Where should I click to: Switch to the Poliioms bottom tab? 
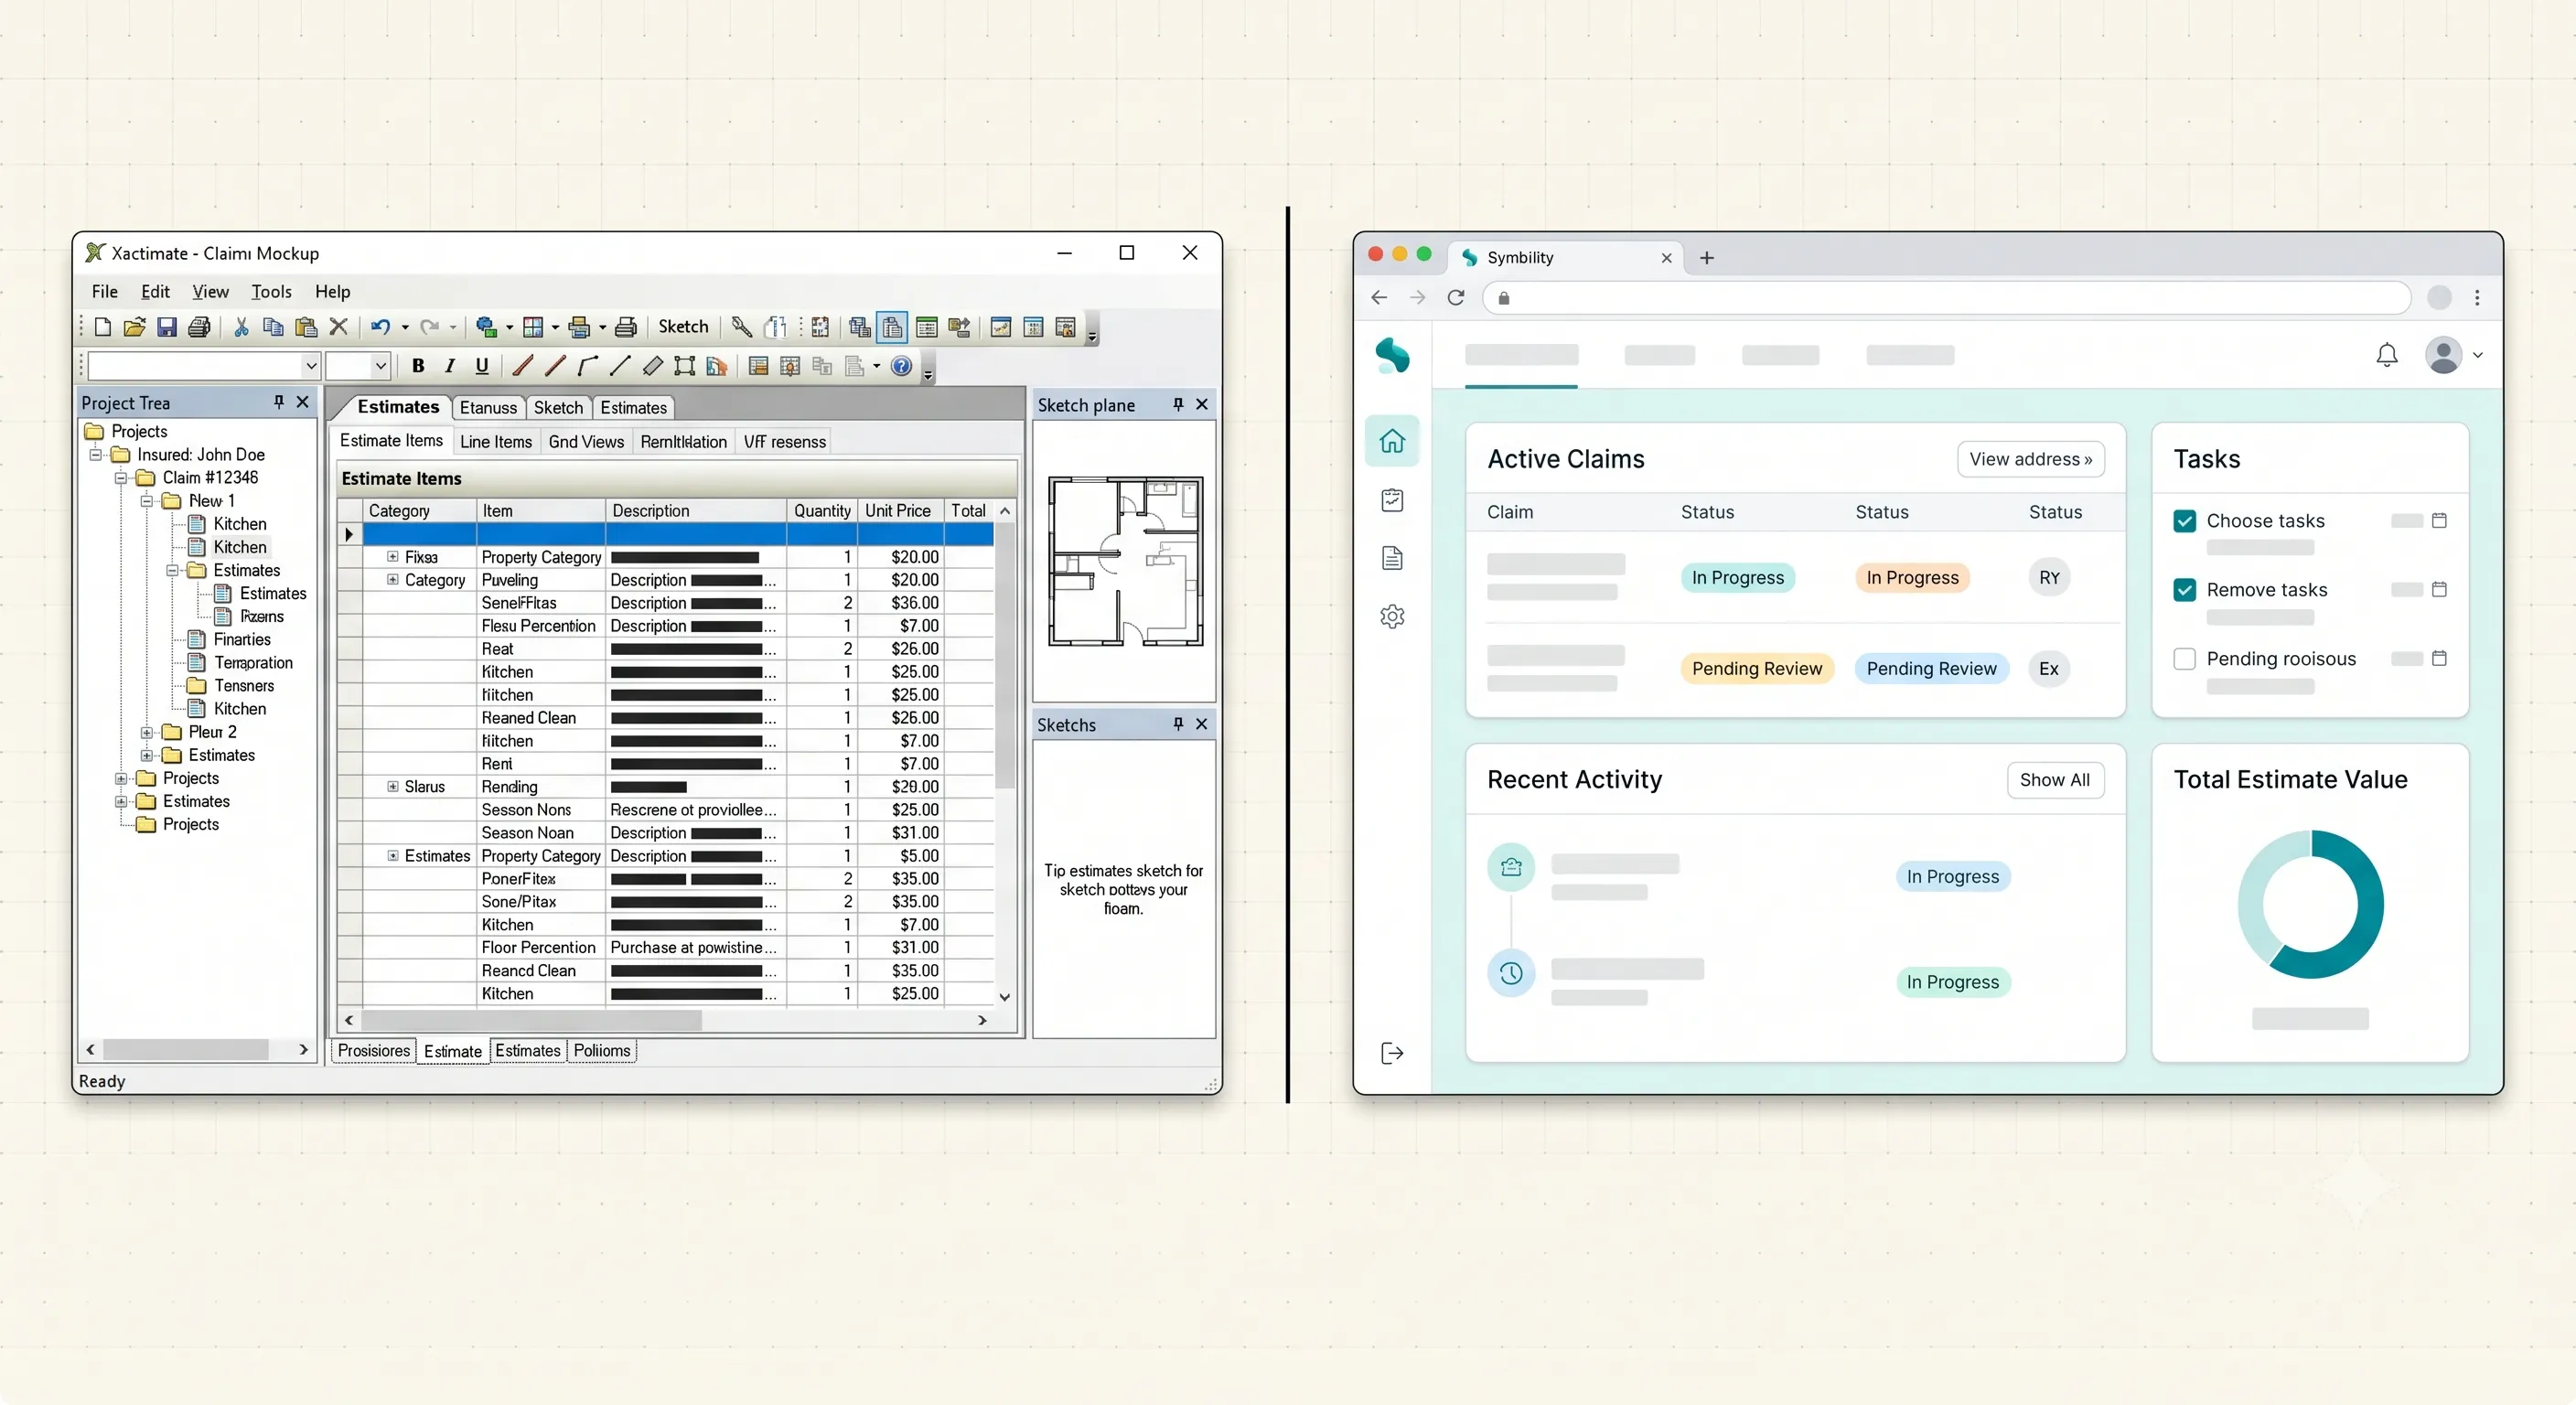pos(602,1051)
